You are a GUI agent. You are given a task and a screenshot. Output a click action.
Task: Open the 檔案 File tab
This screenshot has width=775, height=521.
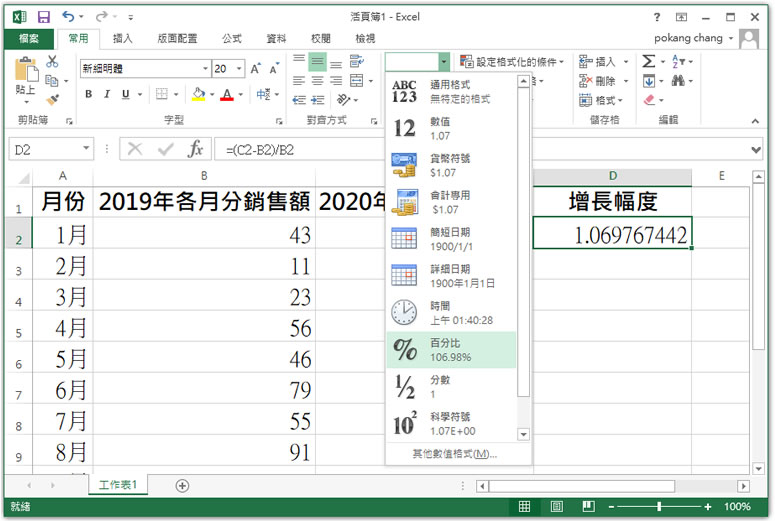[x=29, y=39]
